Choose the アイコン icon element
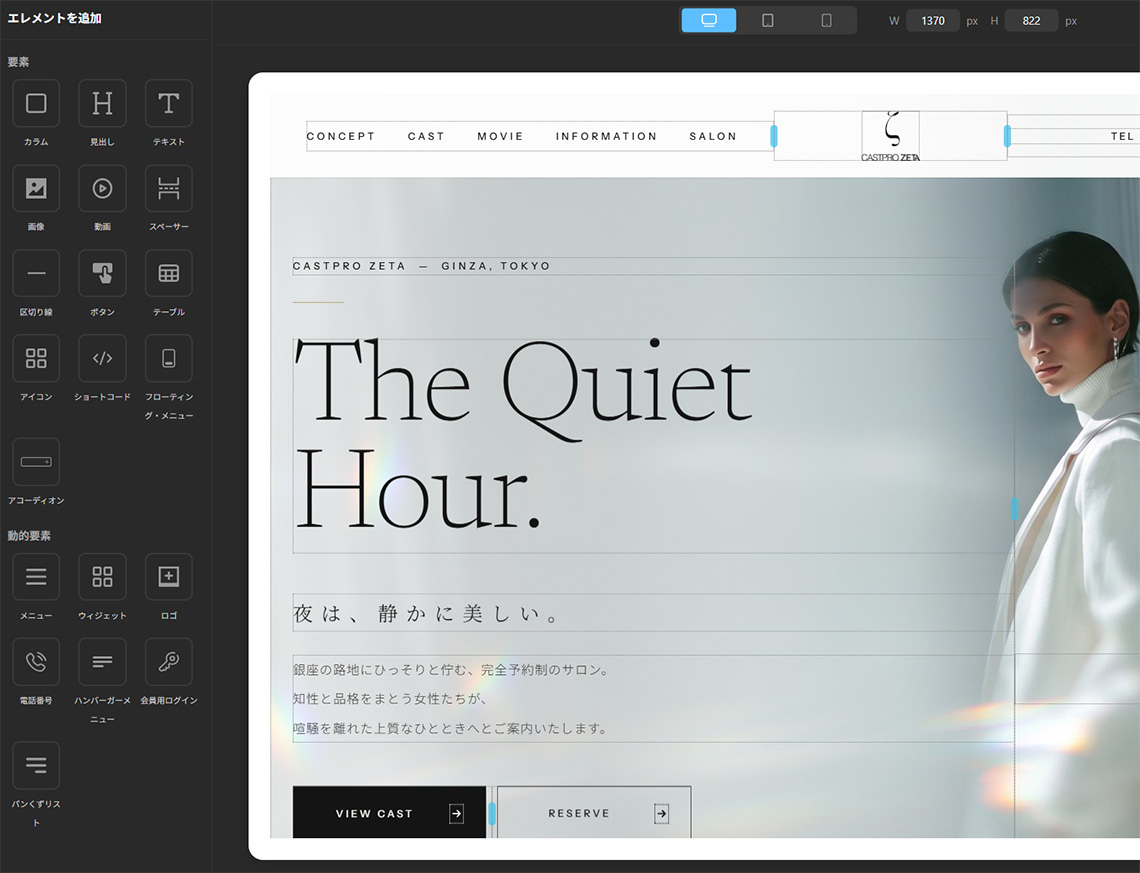This screenshot has width=1140, height=873. coord(36,358)
